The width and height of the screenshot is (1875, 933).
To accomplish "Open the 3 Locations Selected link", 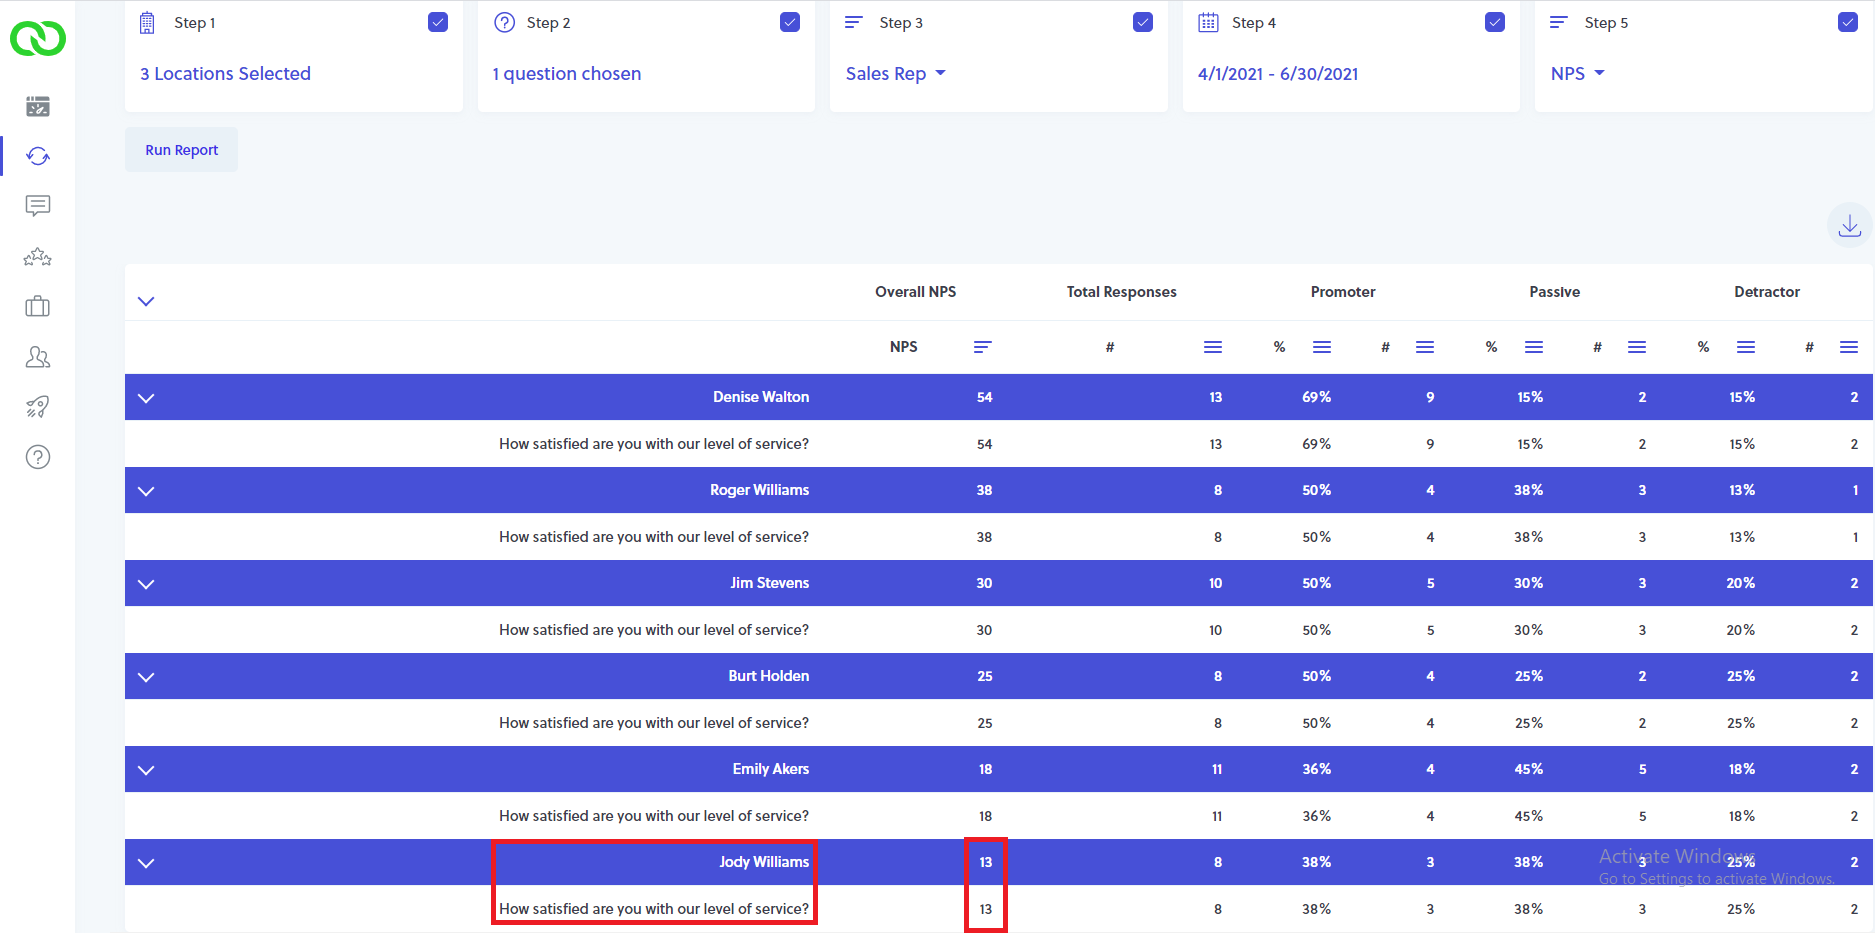I will pyautogui.click(x=225, y=74).
